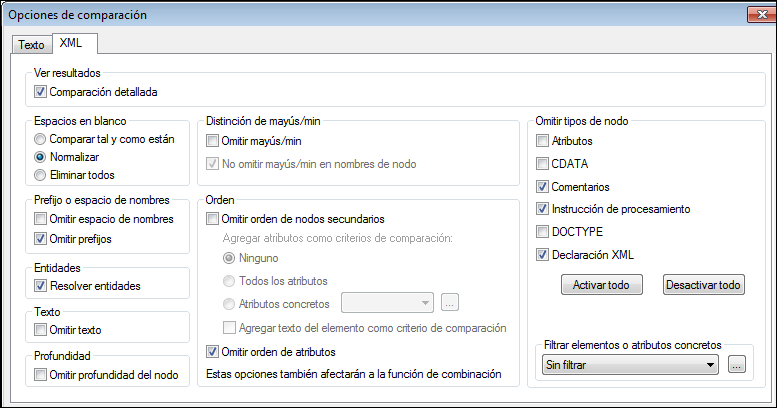Switch to the Texto tab
The image size is (777, 408).
31,45
